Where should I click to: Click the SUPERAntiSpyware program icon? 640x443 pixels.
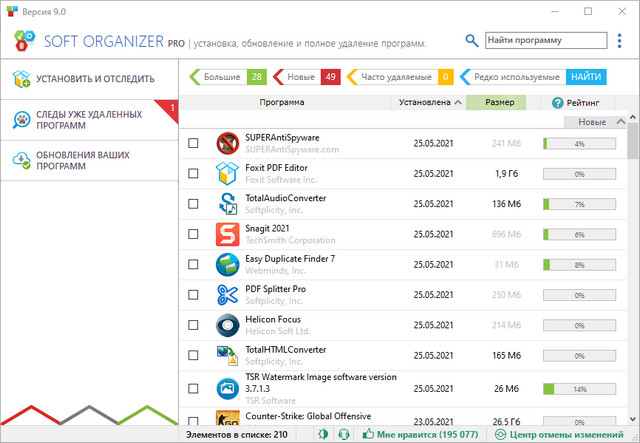click(x=227, y=143)
